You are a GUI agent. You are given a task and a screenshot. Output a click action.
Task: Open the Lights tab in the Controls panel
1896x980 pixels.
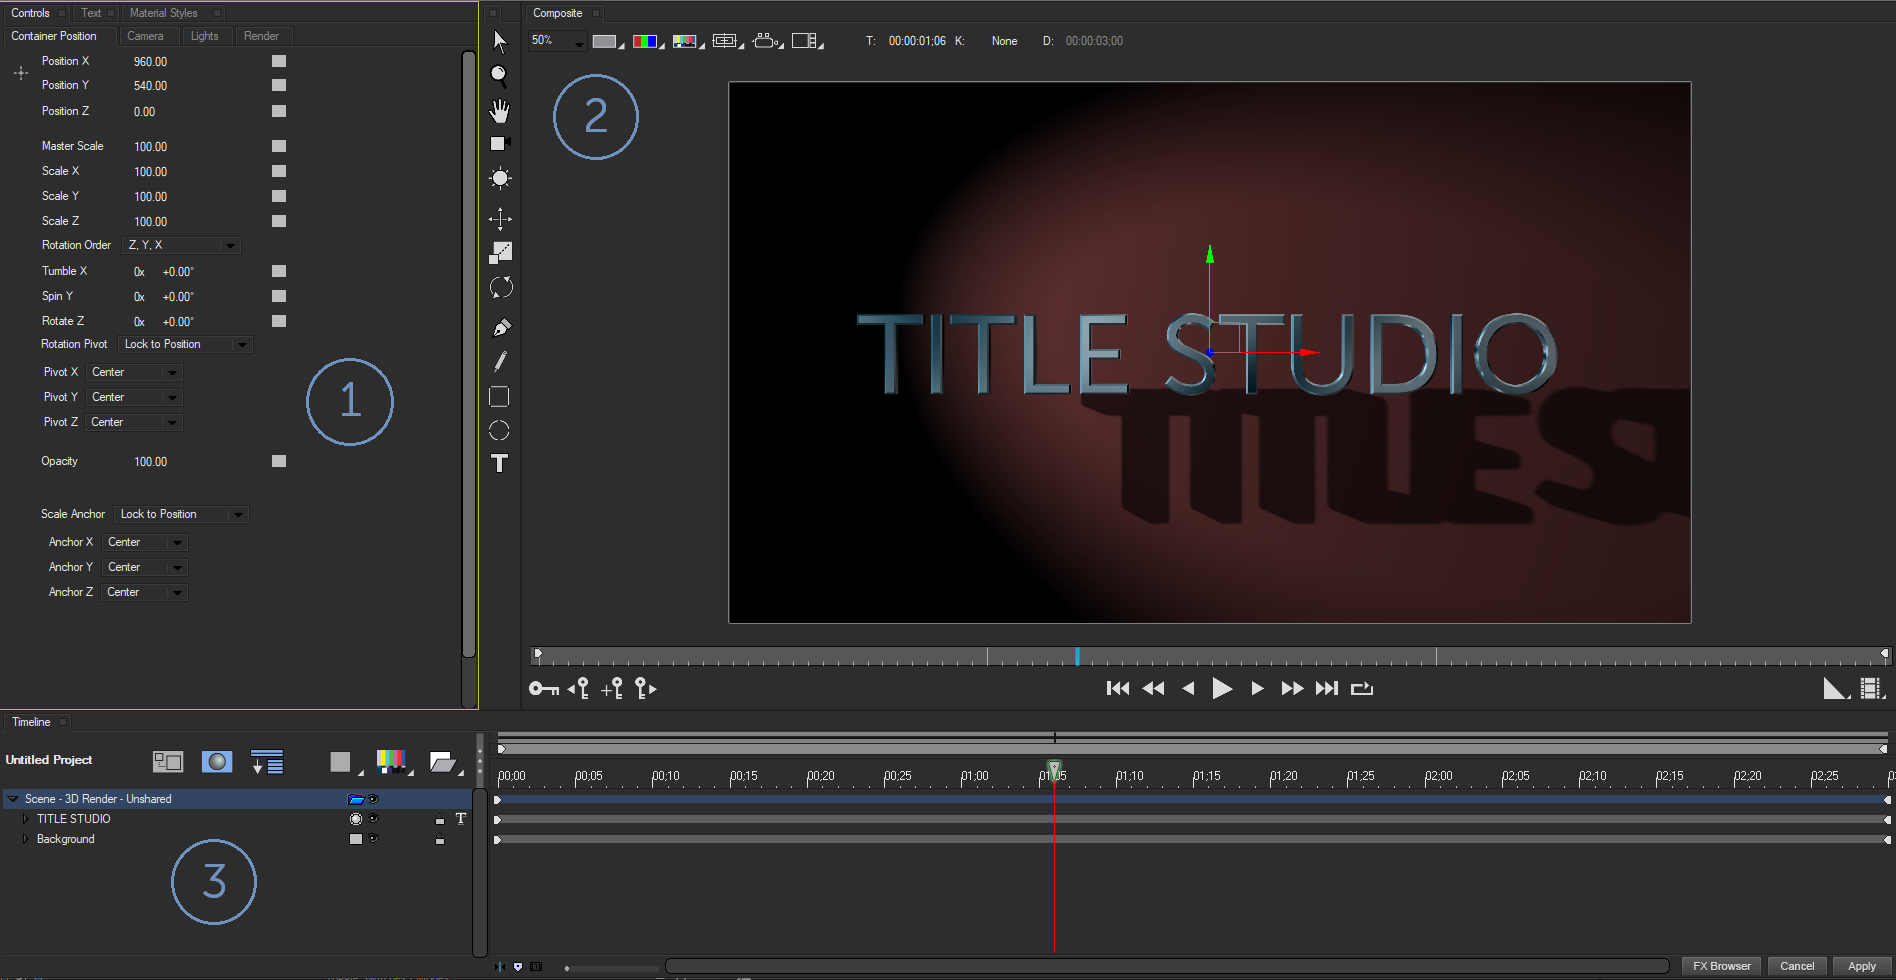tap(205, 36)
